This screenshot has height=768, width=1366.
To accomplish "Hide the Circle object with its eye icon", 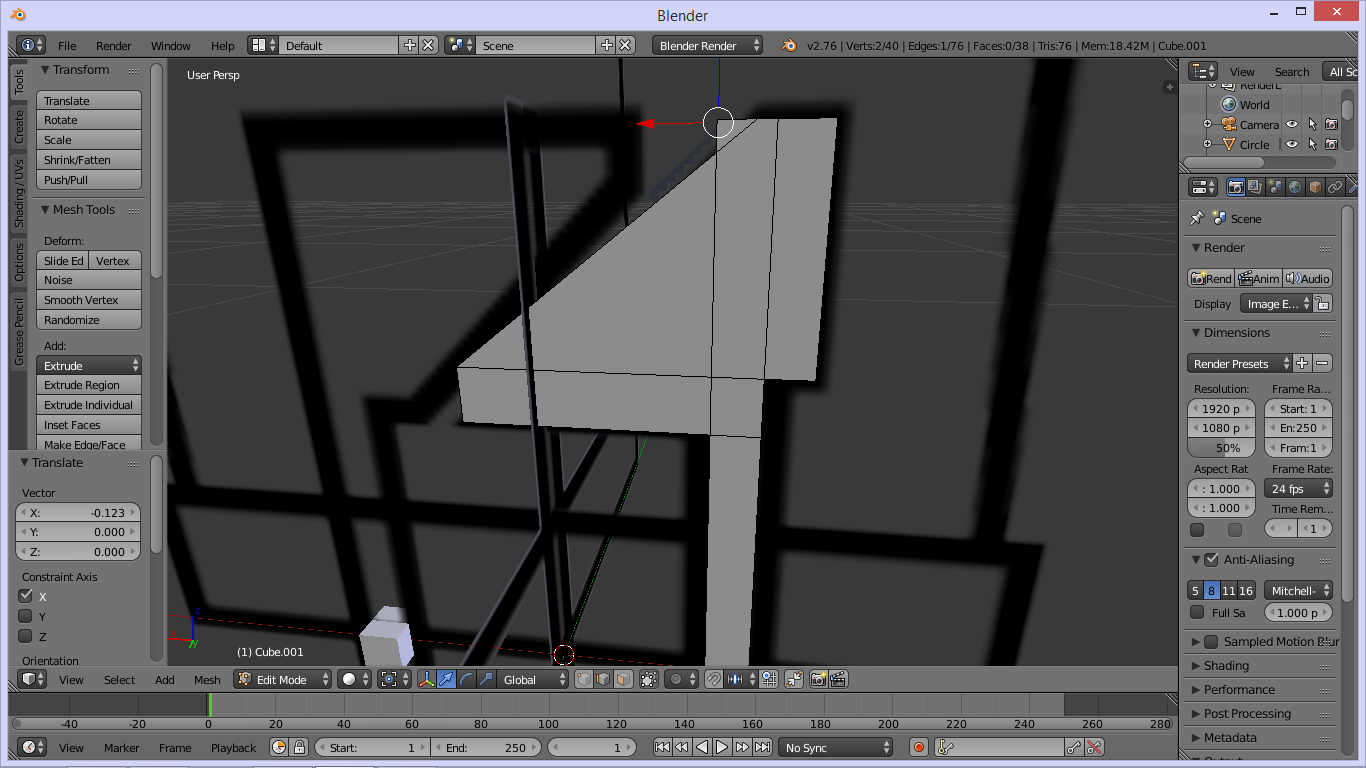I will [x=1292, y=144].
